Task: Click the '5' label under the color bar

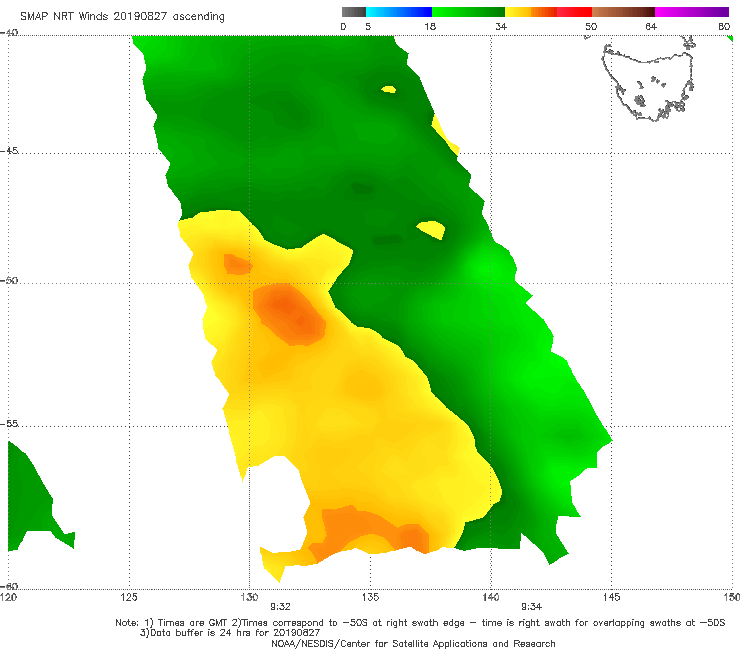Action: pos(368,27)
